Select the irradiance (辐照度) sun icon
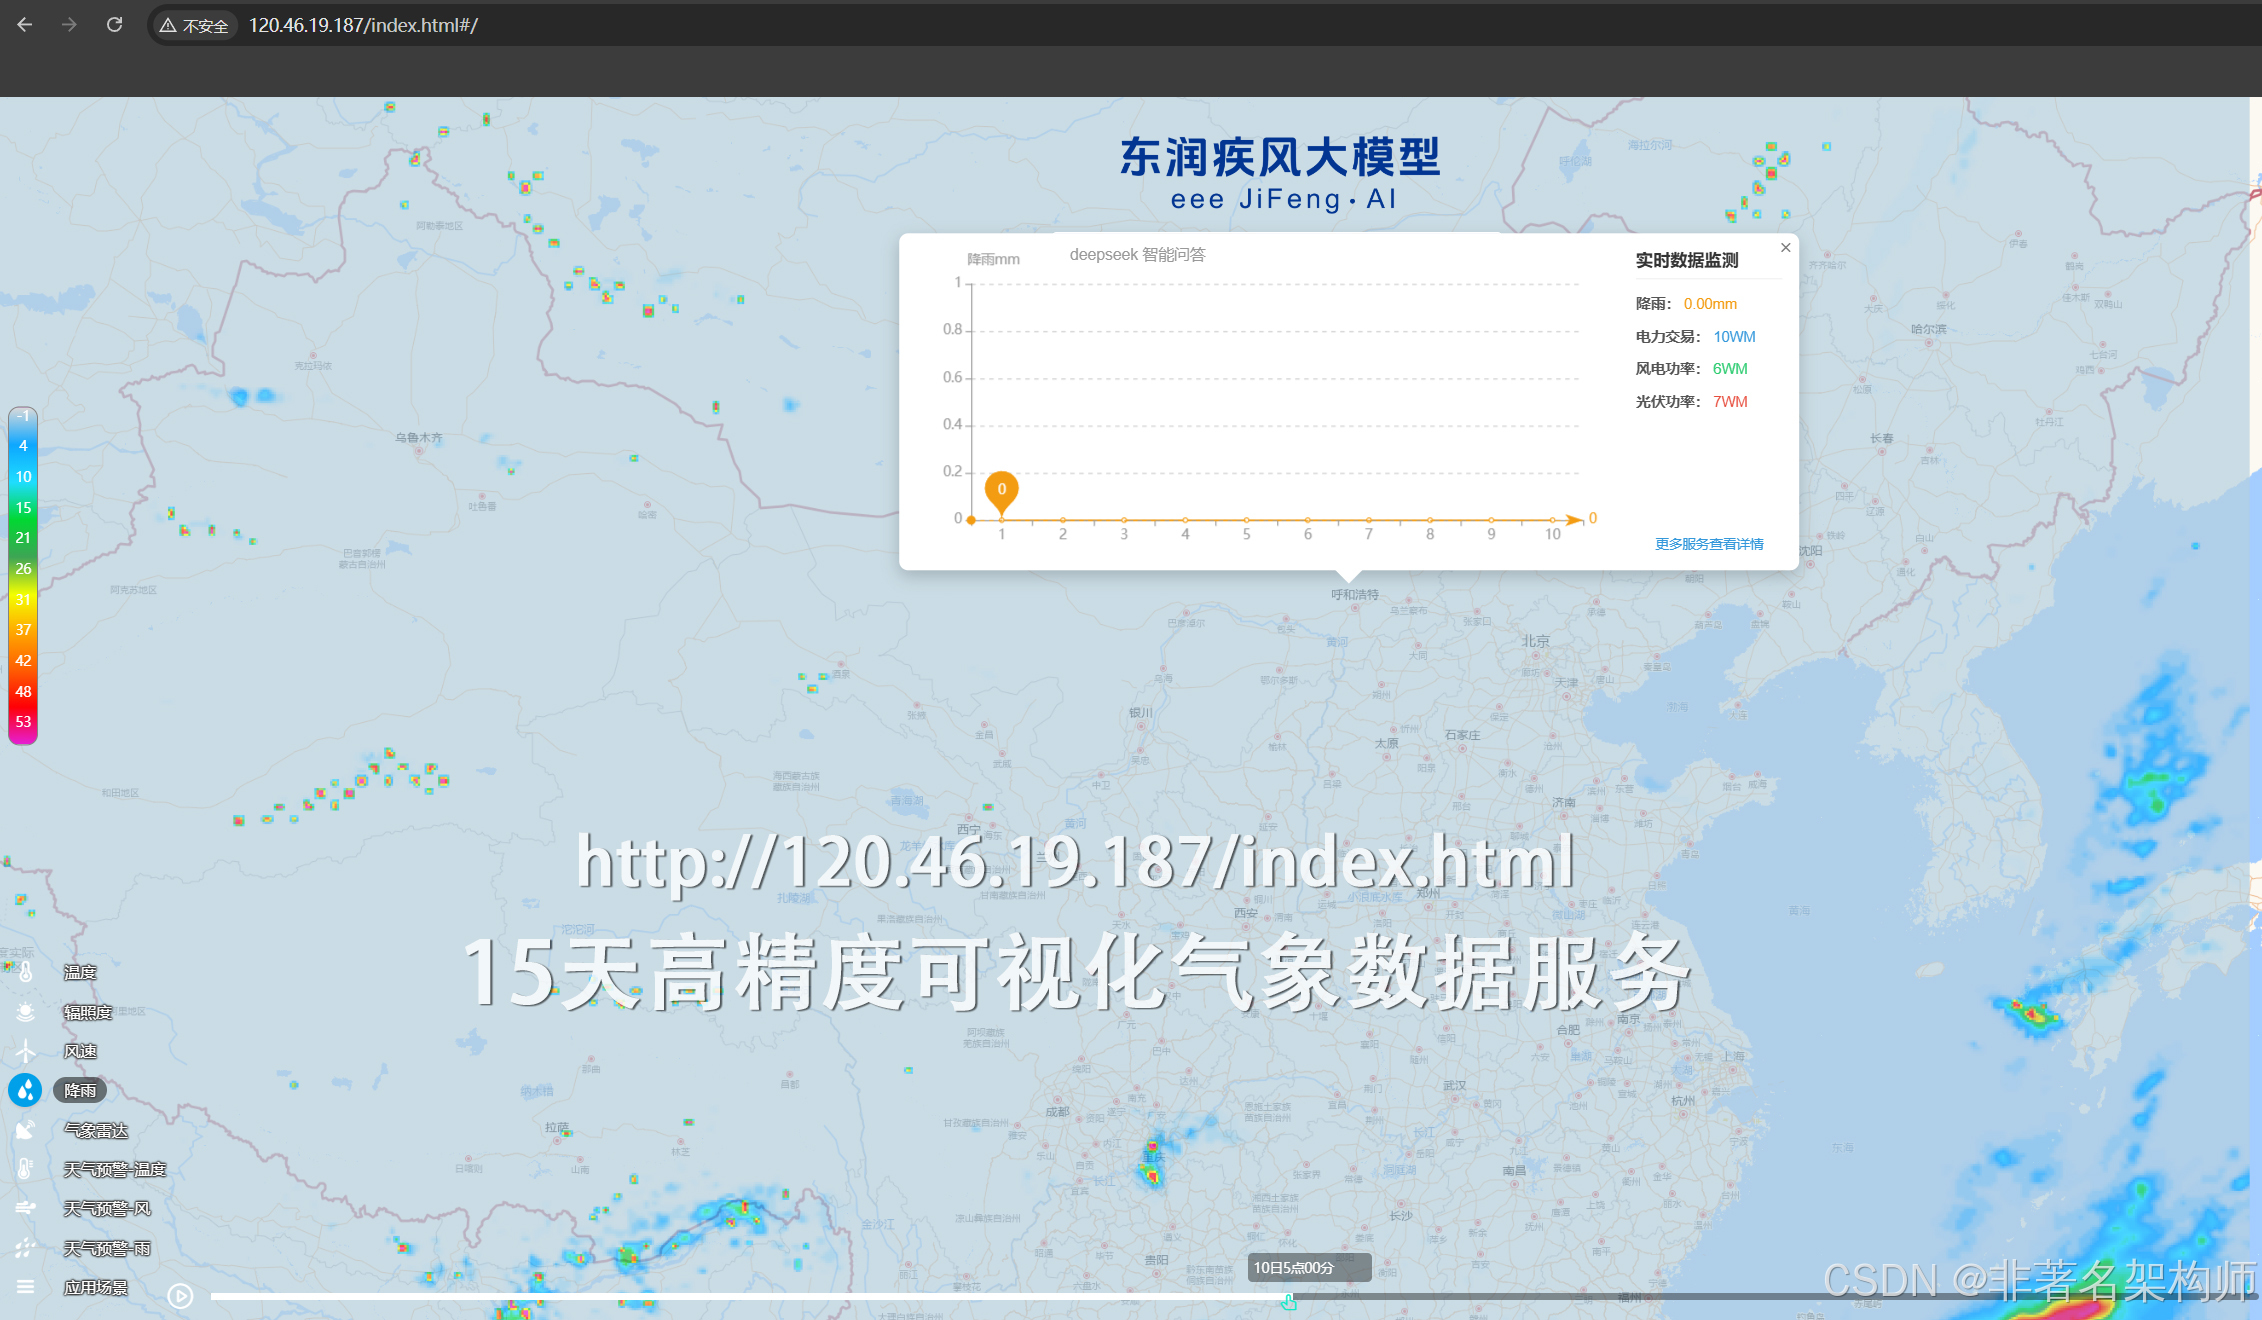The width and height of the screenshot is (2262, 1320). 25,1012
